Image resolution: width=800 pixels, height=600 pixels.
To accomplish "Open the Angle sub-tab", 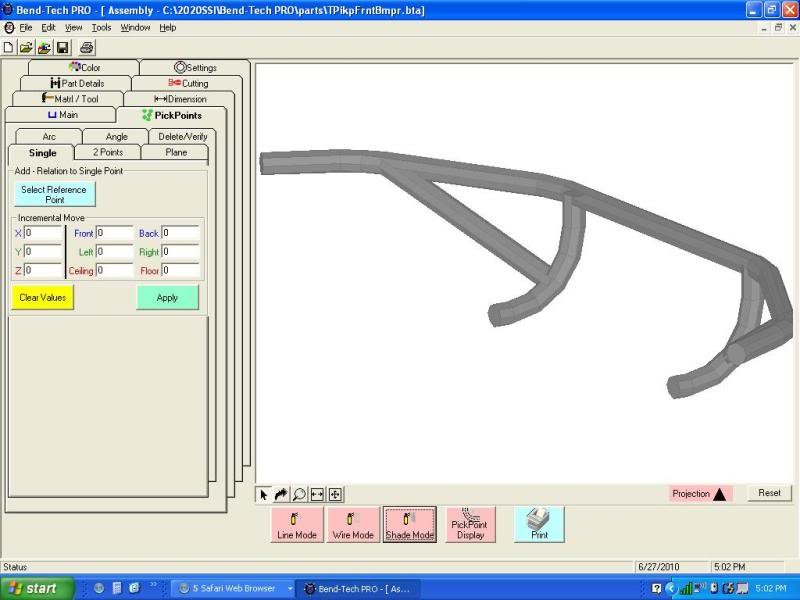I will tap(116, 137).
